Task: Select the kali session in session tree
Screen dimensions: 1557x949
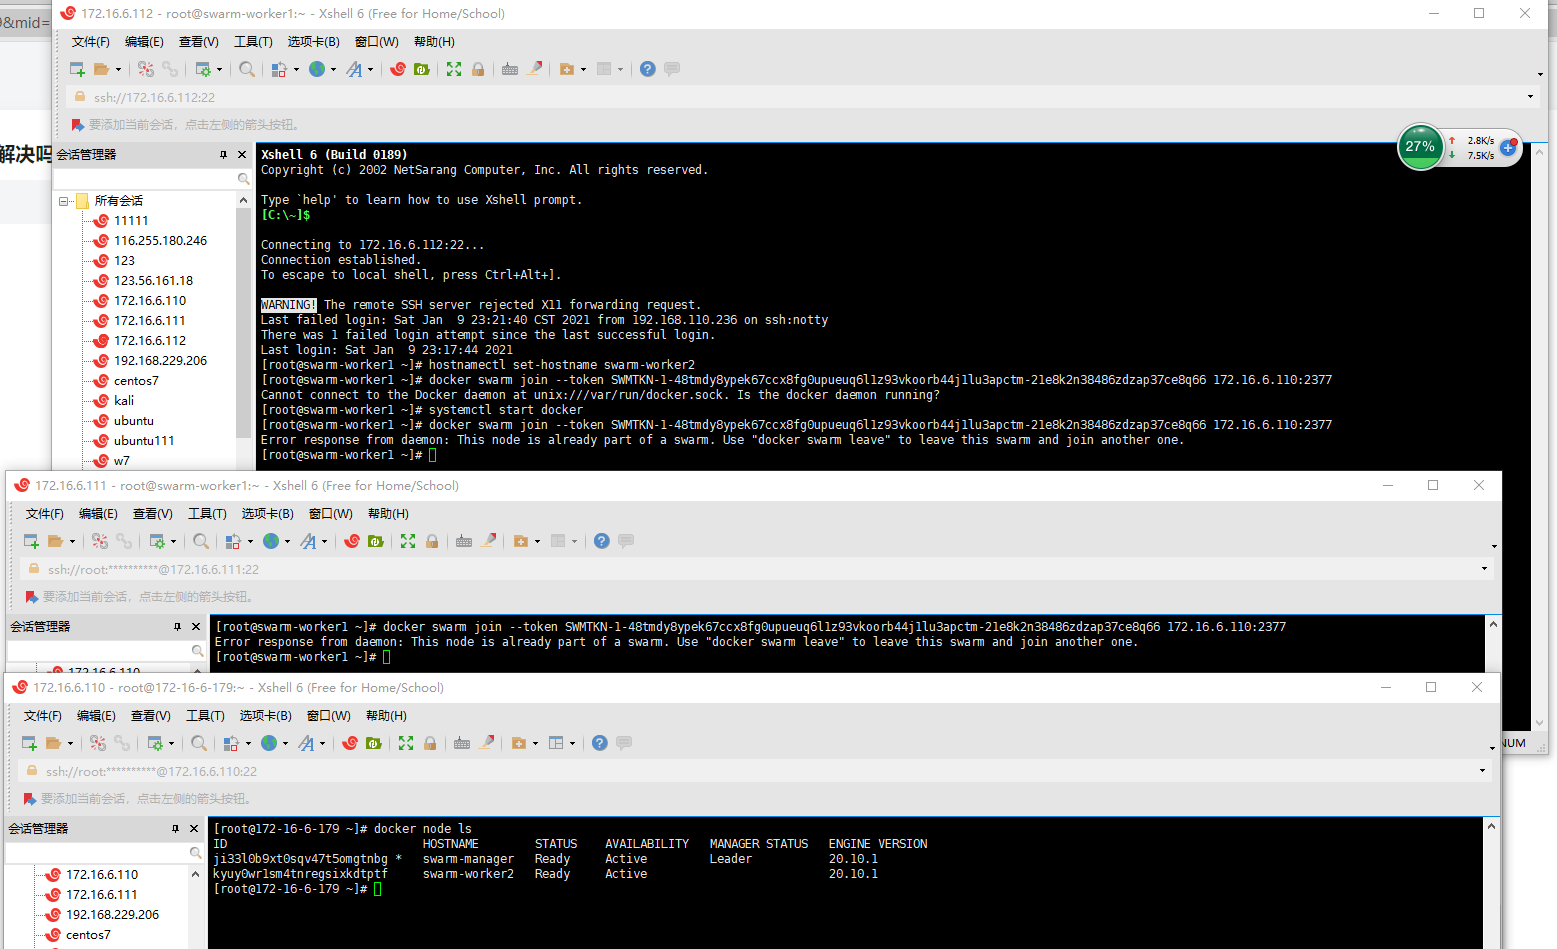Action: [x=124, y=401]
